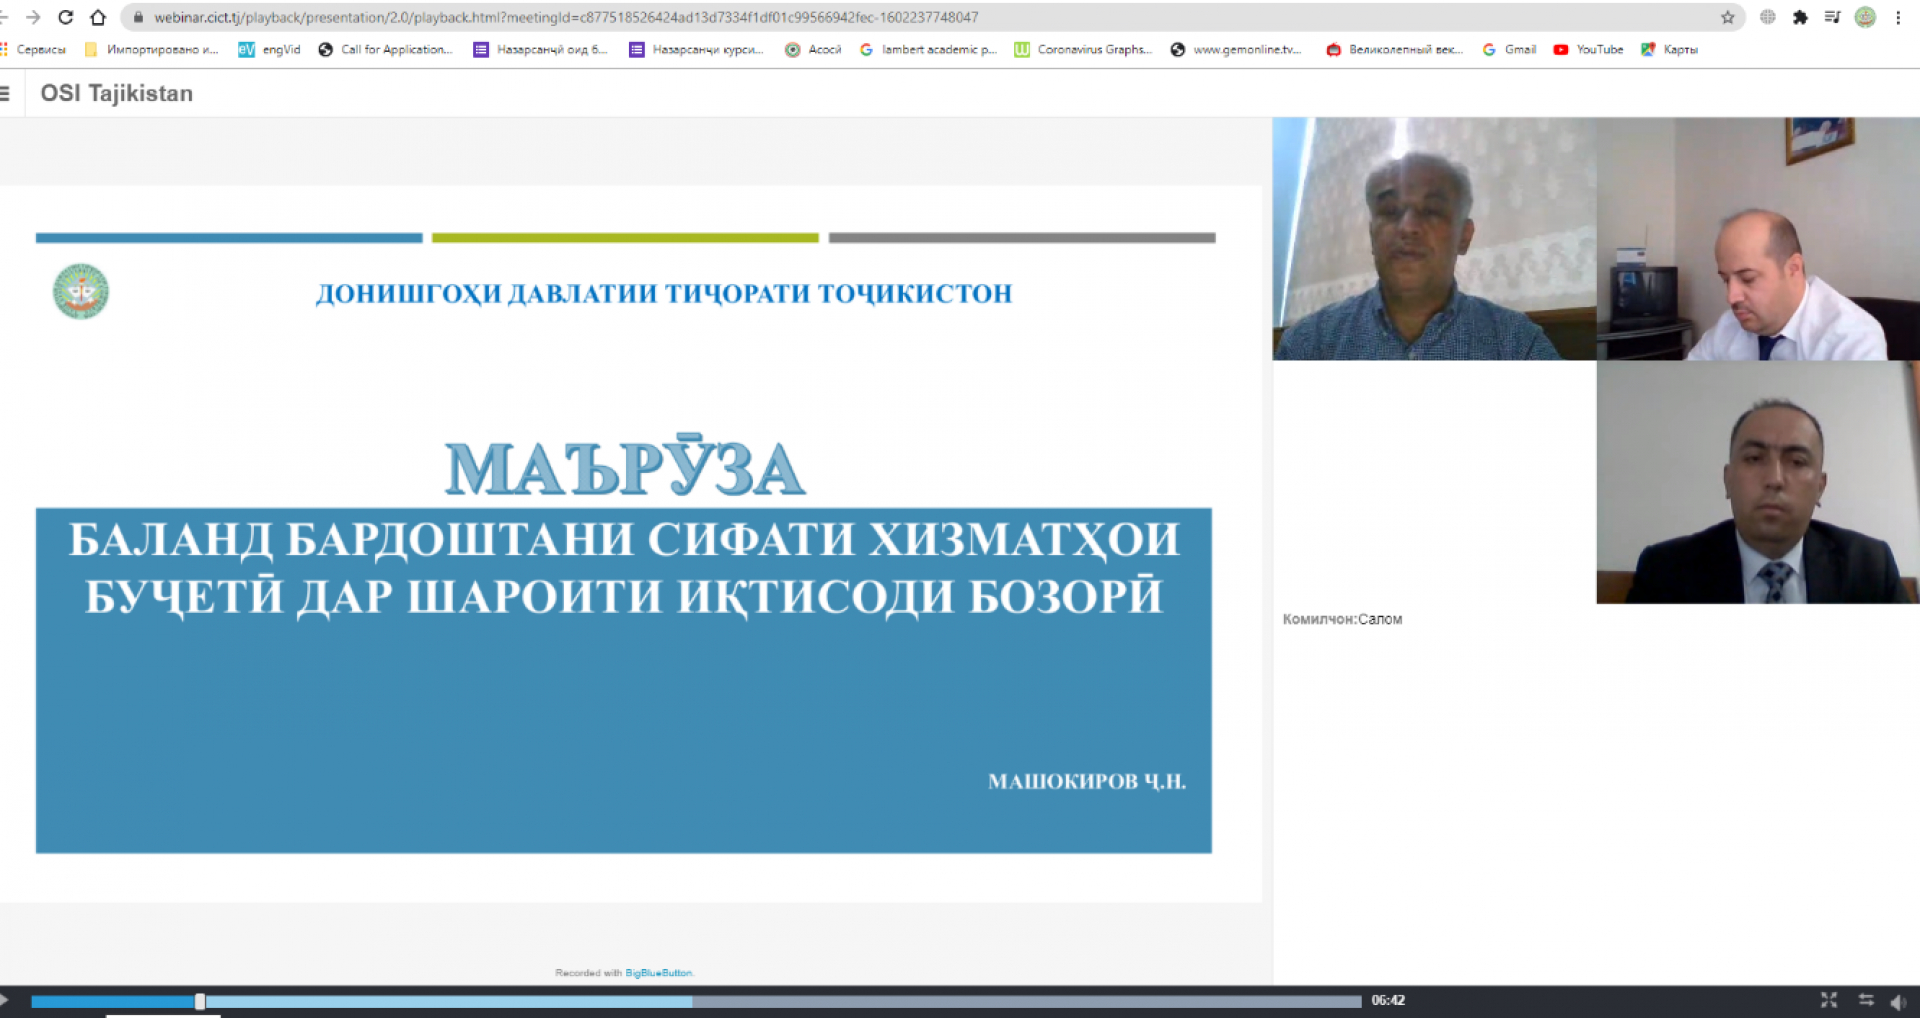Viewport: 1920px width, 1018px height.
Task: Toggle the playback fullscreen icon
Action: click(1829, 1000)
